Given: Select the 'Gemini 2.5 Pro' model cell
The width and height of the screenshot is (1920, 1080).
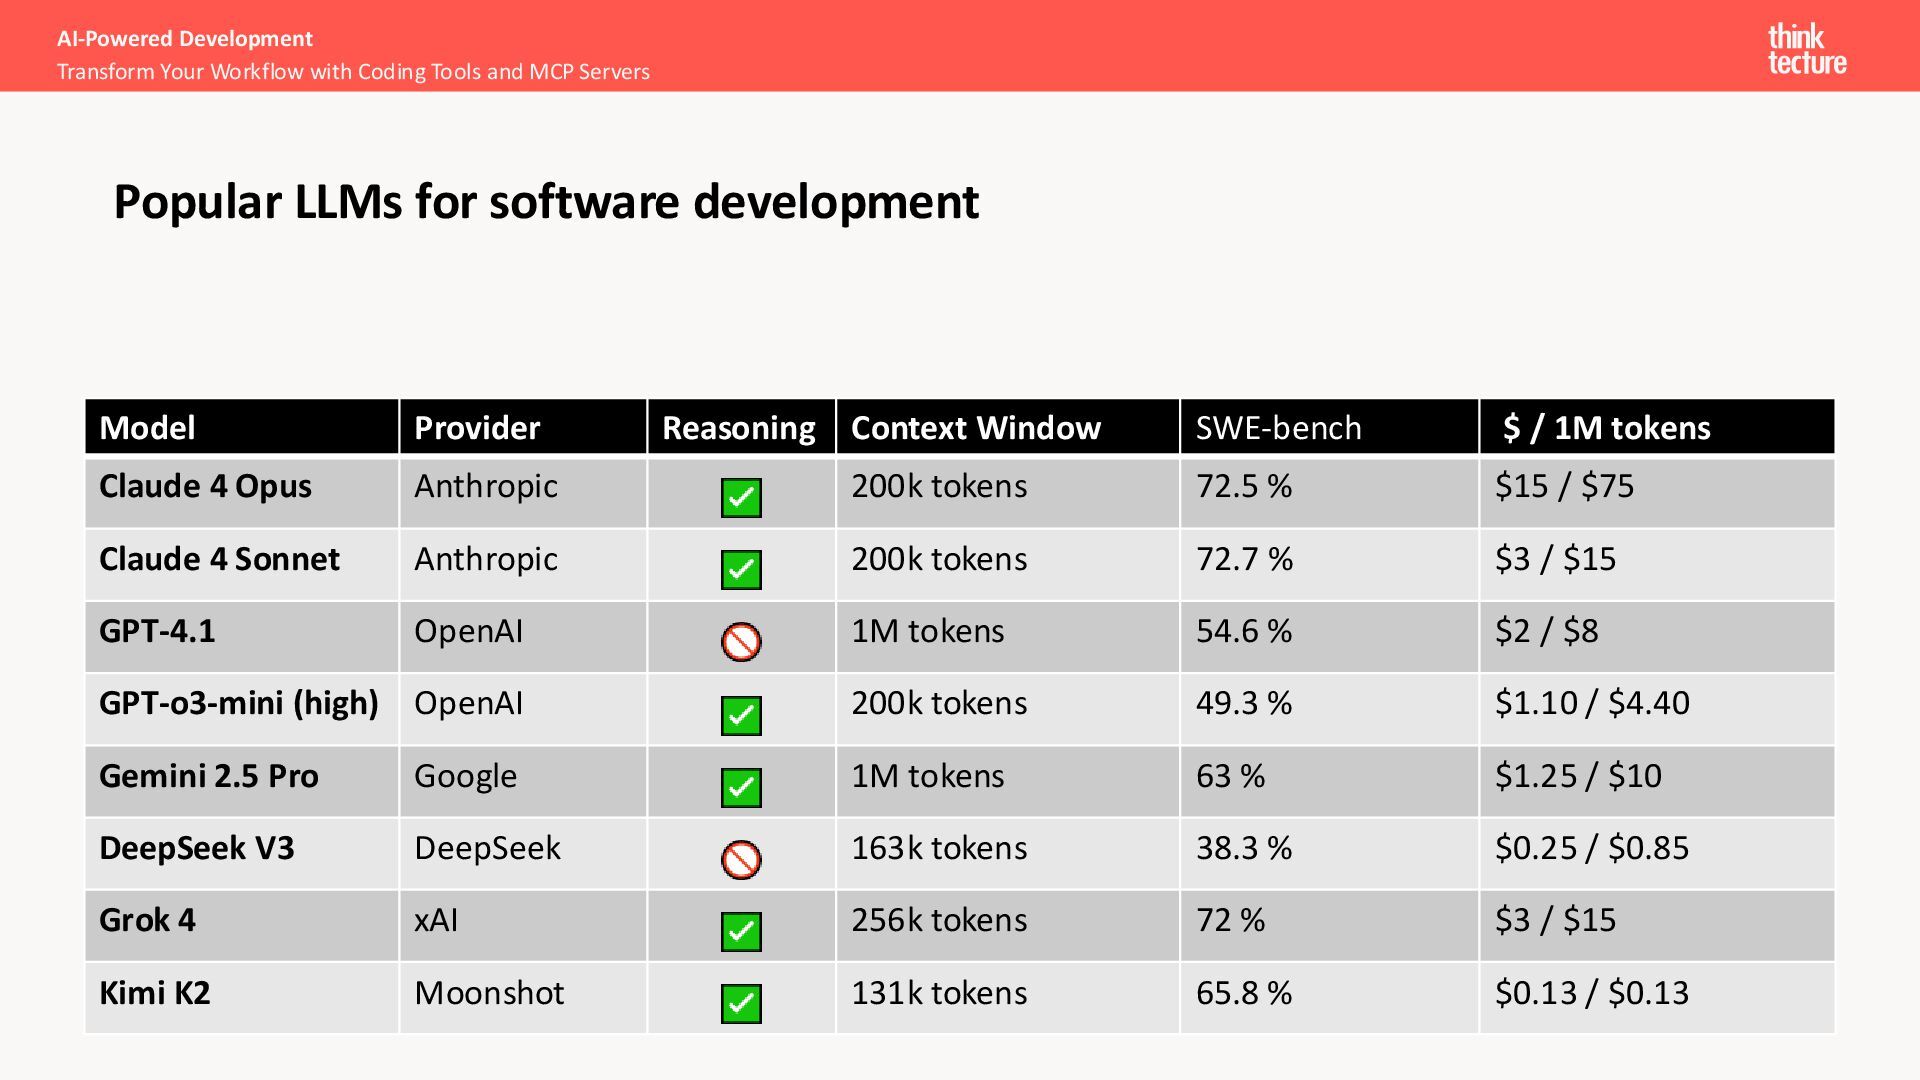Looking at the screenshot, I should click(x=242, y=782).
